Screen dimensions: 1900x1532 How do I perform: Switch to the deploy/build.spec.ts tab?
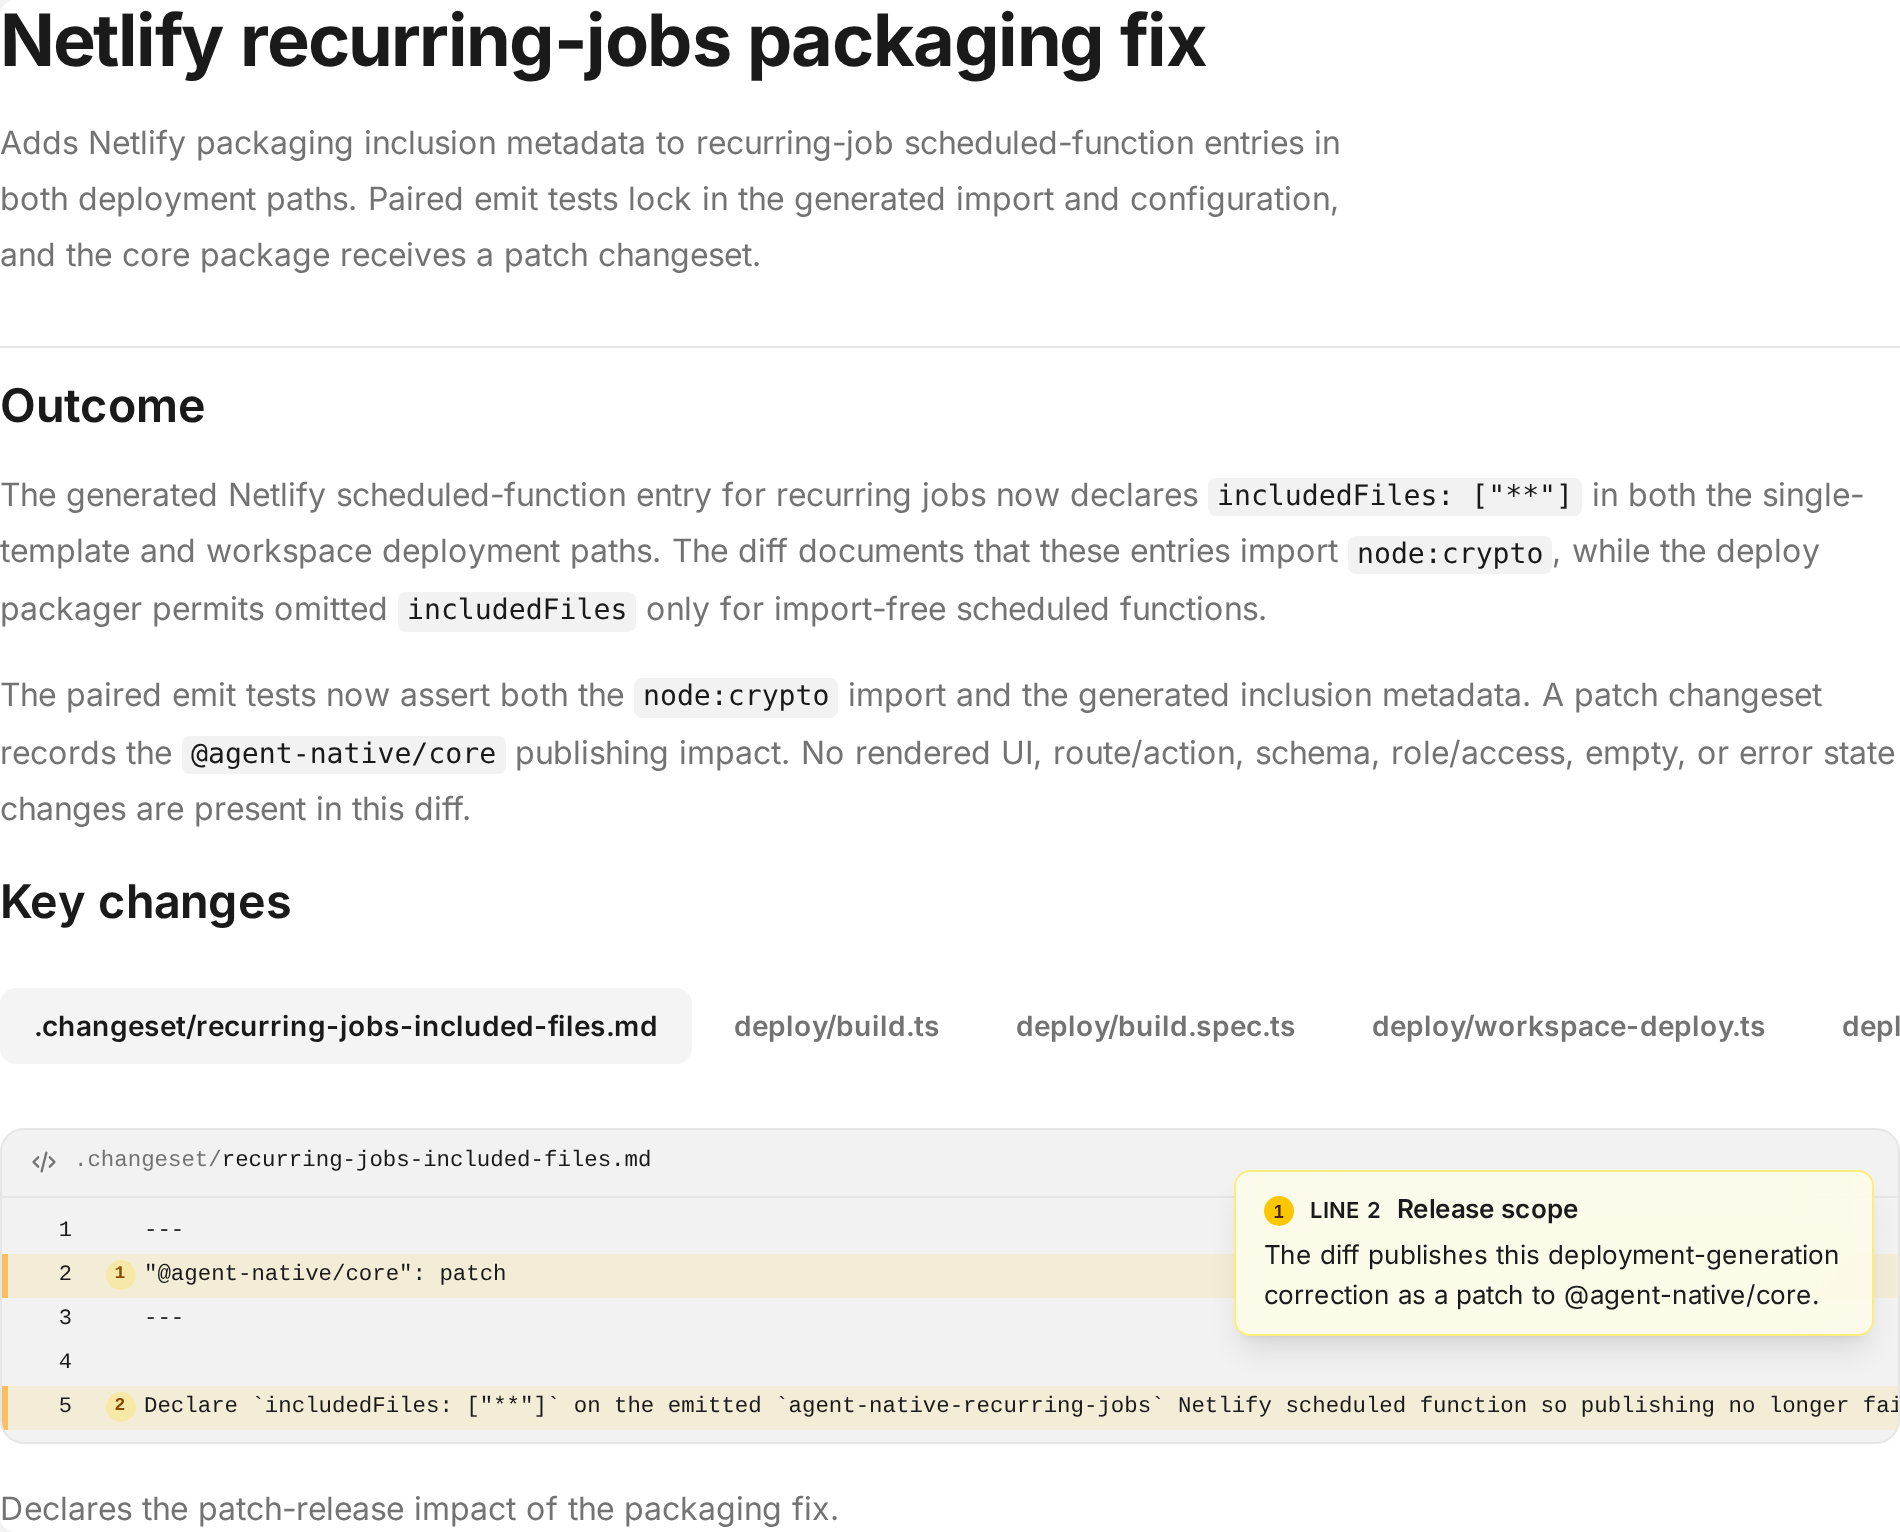point(1155,1026)
